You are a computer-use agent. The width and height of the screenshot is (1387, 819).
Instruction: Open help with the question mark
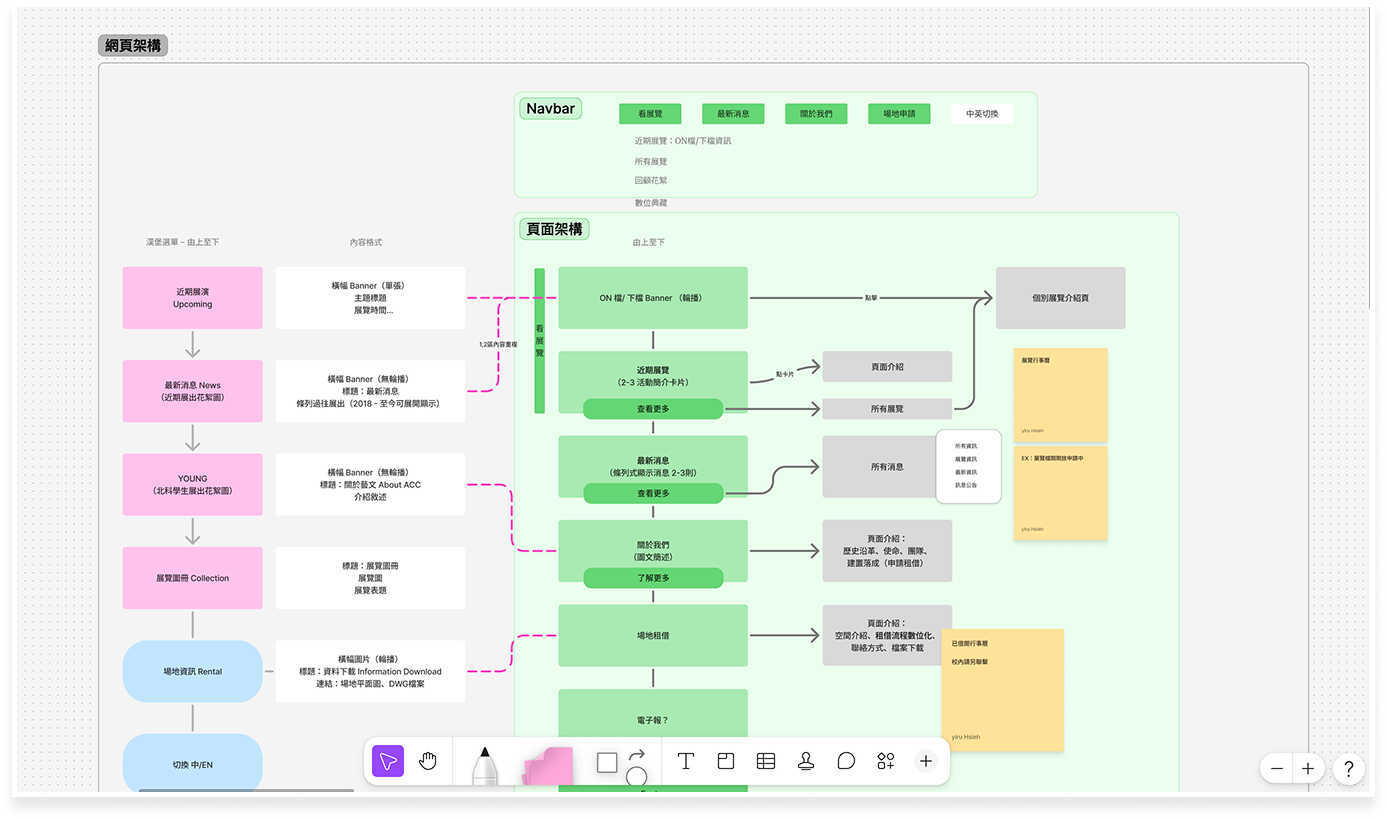(x=1349, y=769)
